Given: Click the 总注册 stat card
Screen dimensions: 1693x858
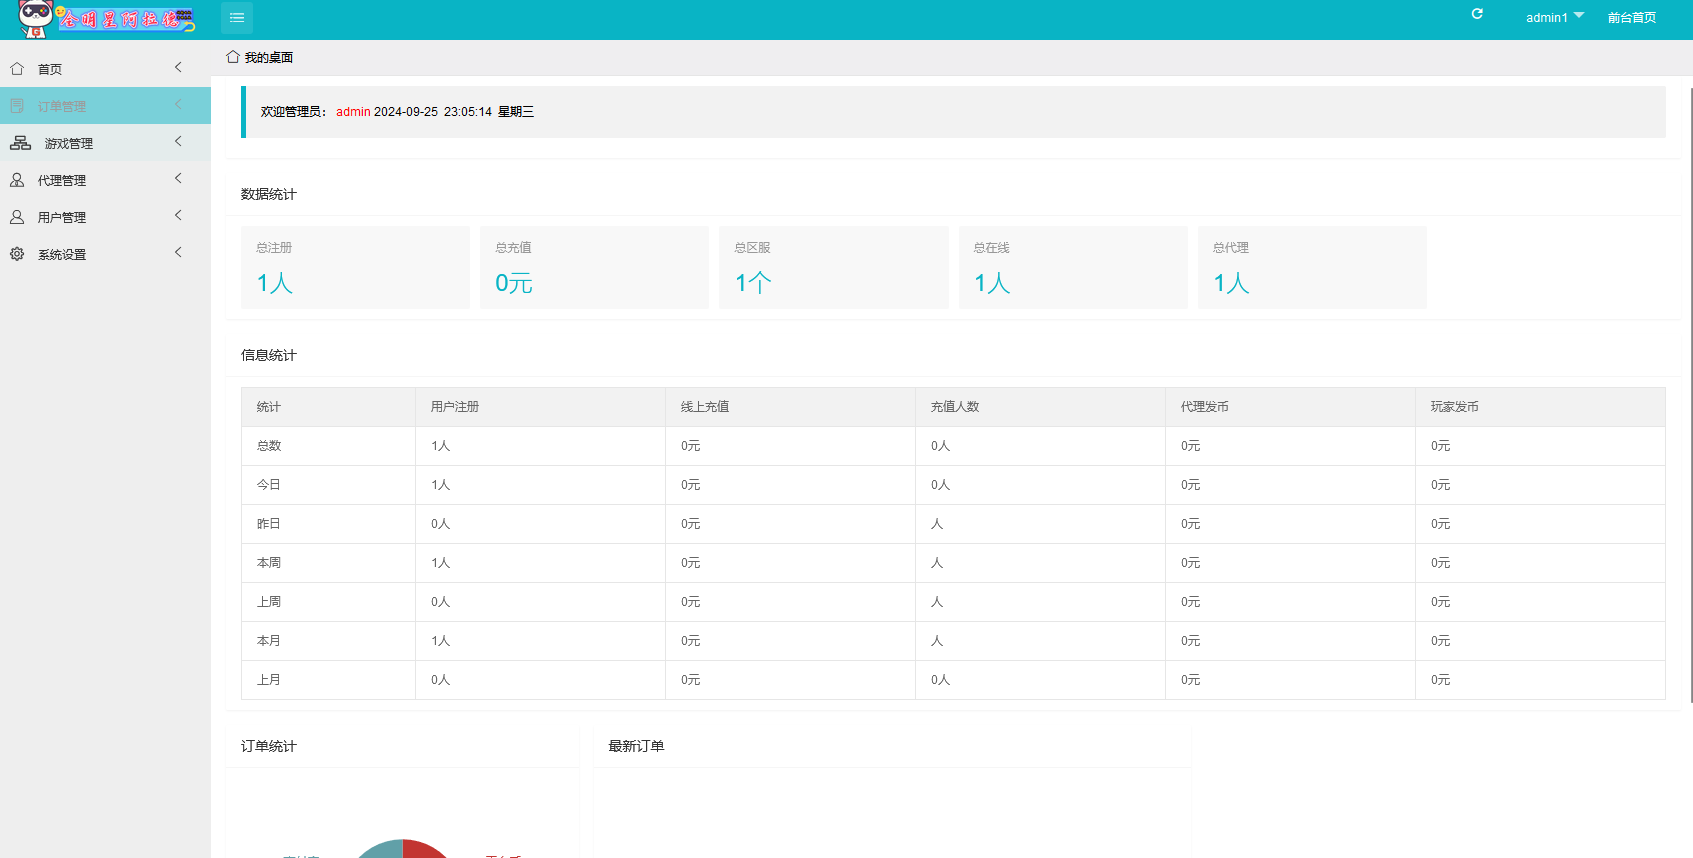Looking at the screenshot, I should coord(355,267).
